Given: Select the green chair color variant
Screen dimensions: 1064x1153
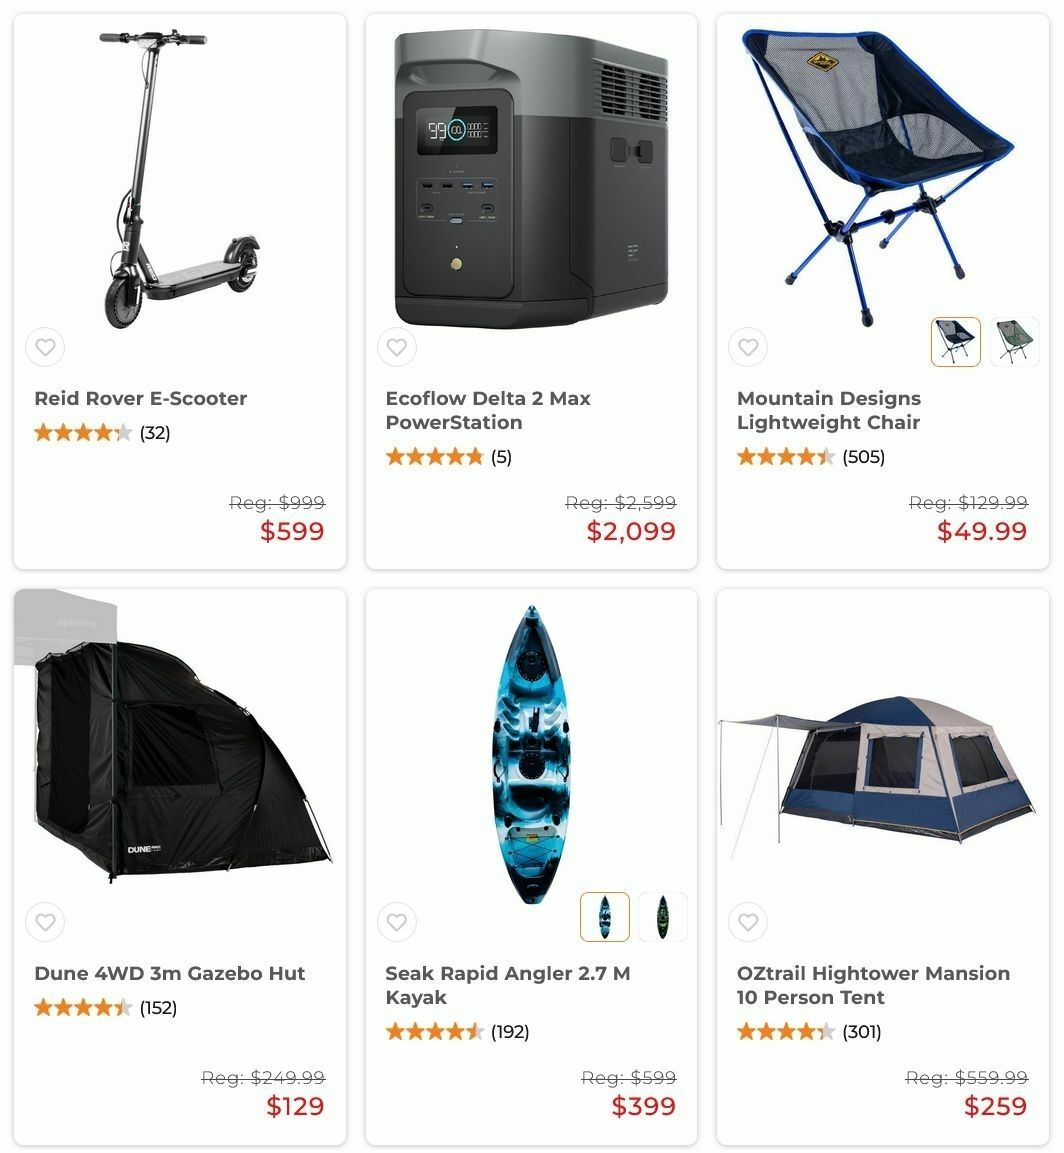Looking at the screenshot, I should (x=1014, y=342).
